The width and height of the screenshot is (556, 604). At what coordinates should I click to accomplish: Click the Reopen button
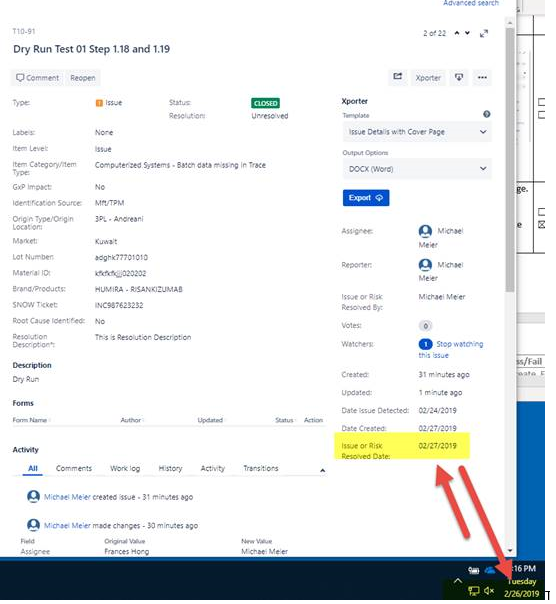click(83, 78)
